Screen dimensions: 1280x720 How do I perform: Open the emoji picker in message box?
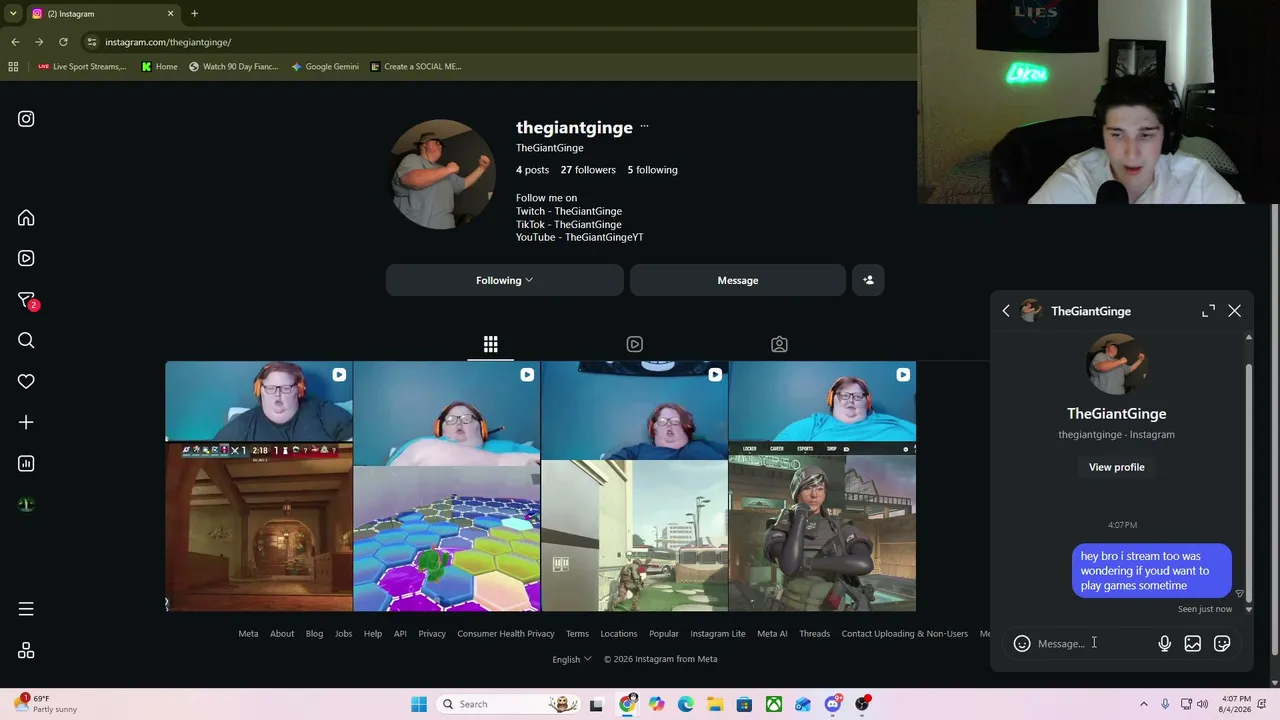(x=1022, y=644)
